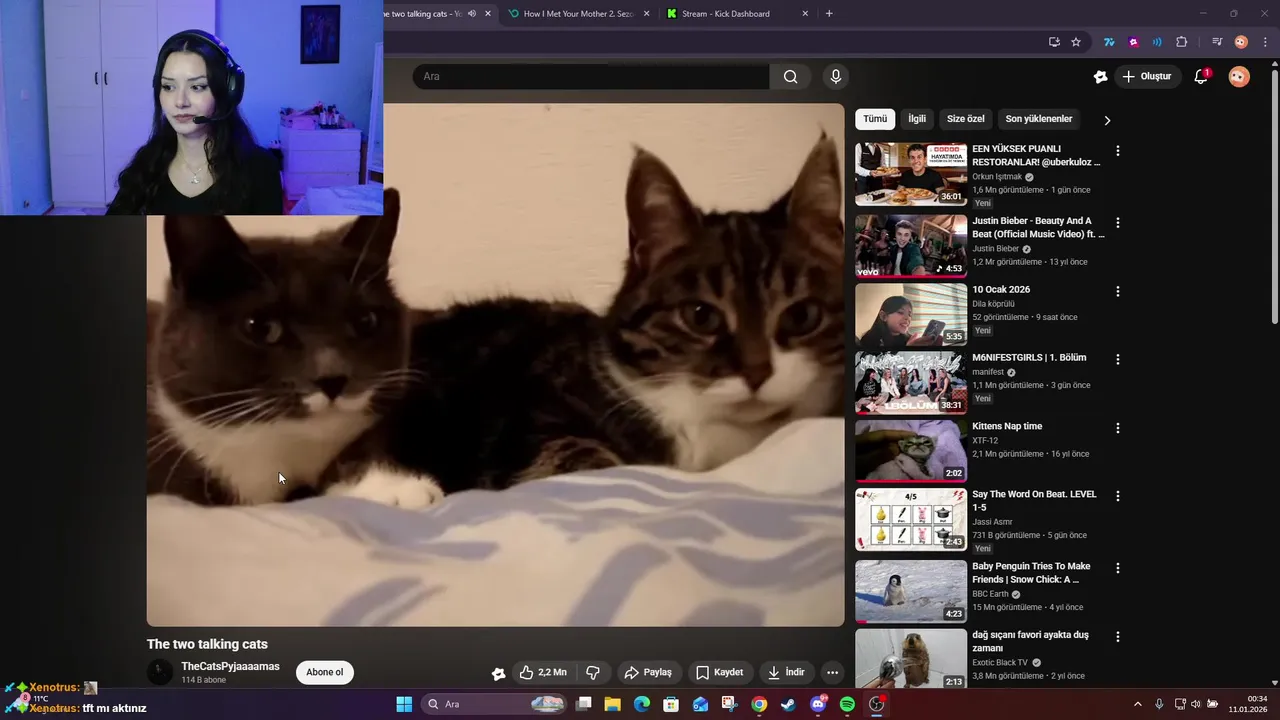Select the Son yüklenenler filter chip
This screenshot has height=720, width=1280.
(x=1039, y=119)
